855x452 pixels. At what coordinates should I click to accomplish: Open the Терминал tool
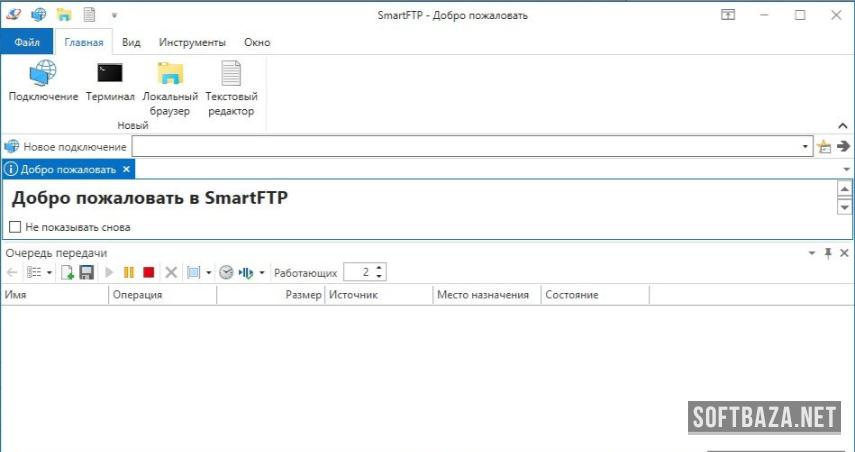(110, 80)
